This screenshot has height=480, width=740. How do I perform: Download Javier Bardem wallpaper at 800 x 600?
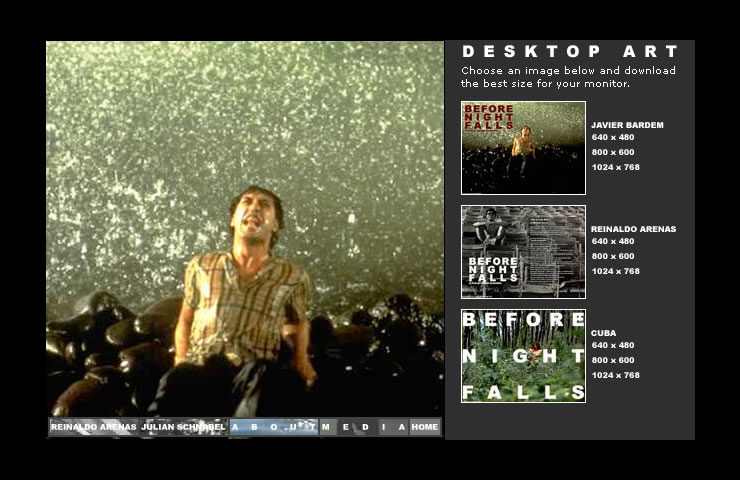click(x=613, y=152)
